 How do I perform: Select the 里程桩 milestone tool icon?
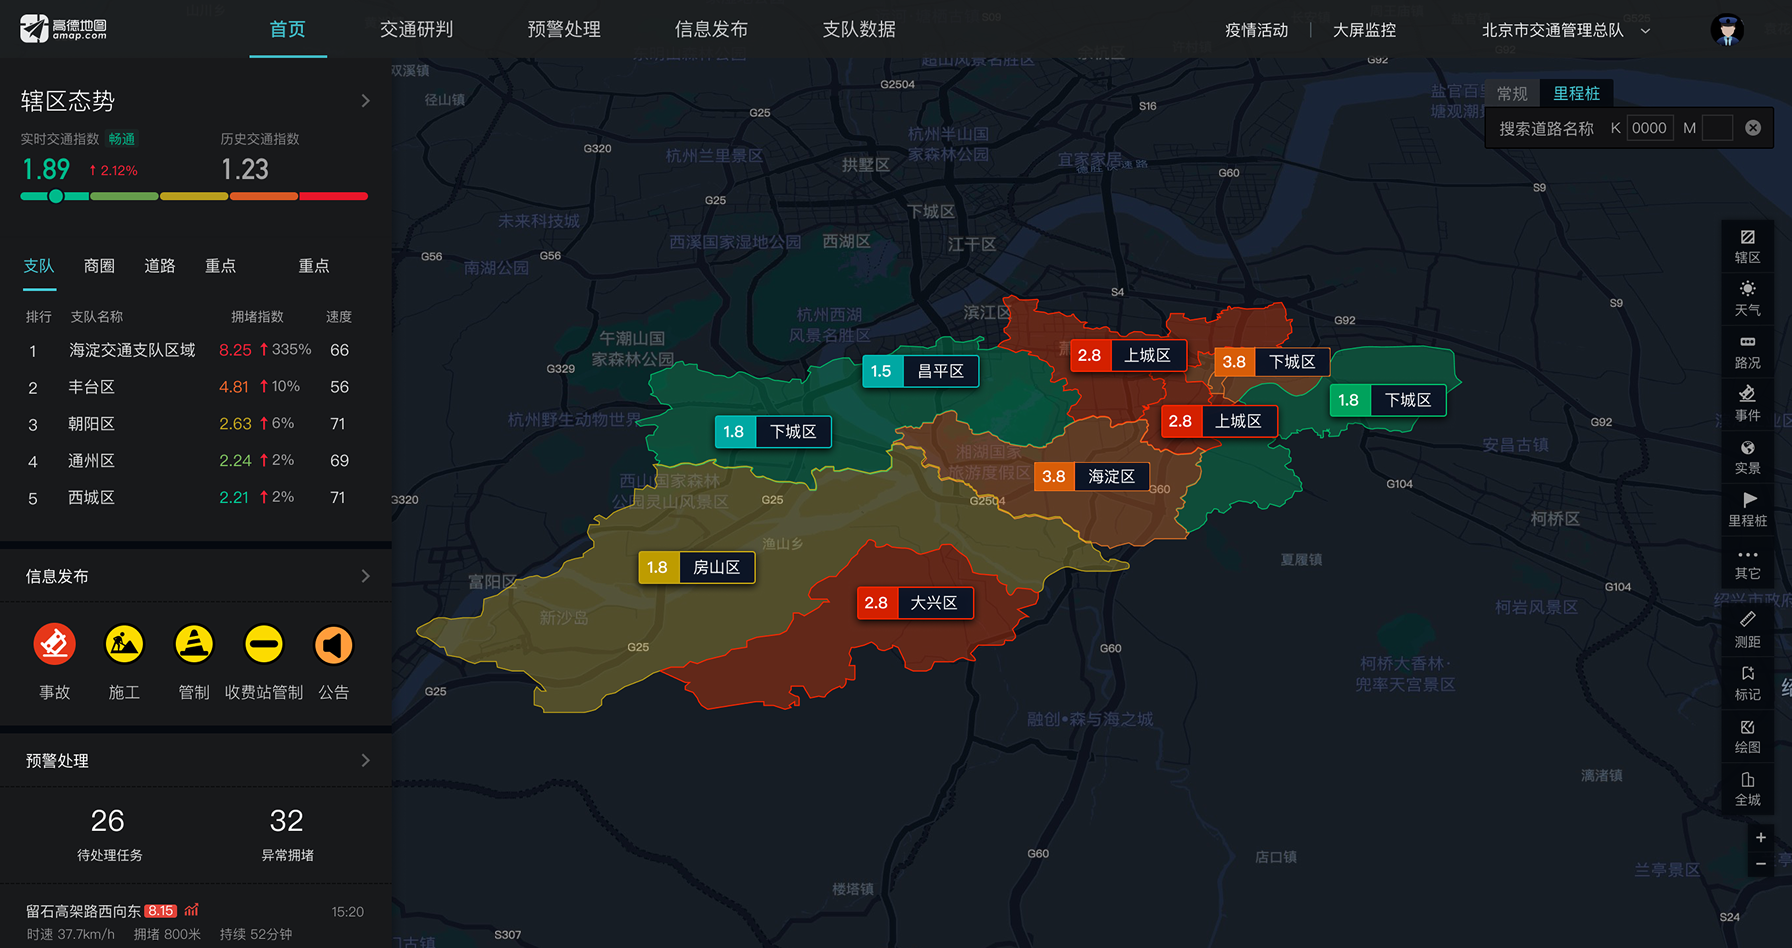pyautogui.click(x=1747, y=509)
